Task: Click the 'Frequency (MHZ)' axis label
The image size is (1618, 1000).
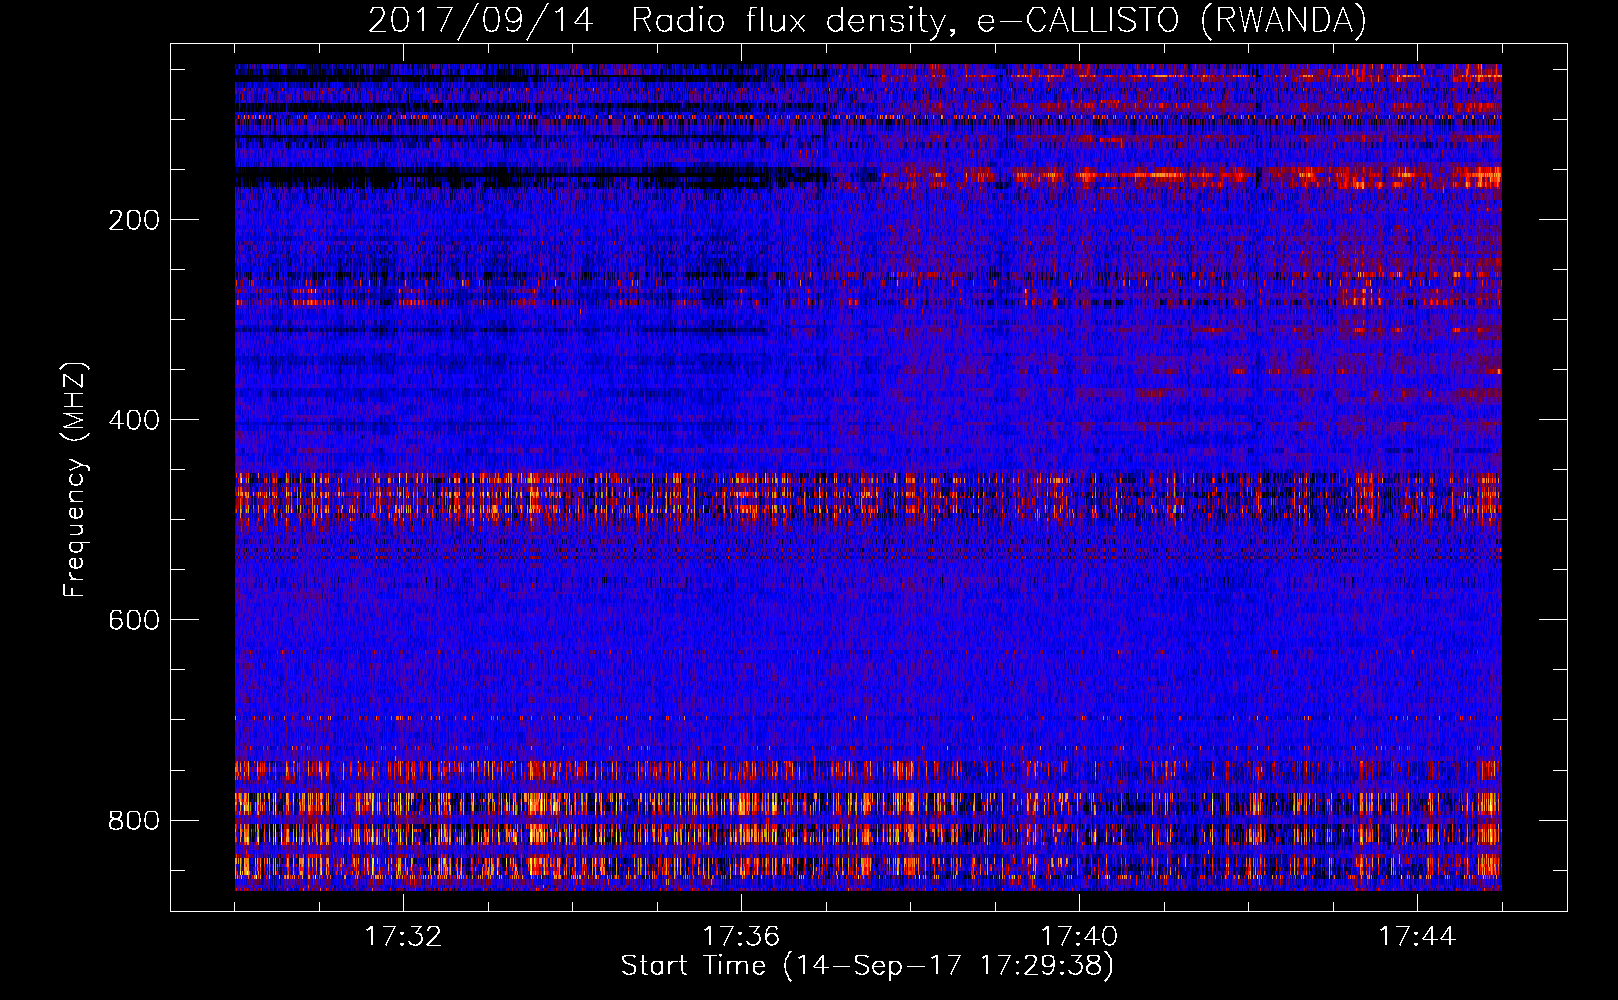Action: (x=75, y=480)
